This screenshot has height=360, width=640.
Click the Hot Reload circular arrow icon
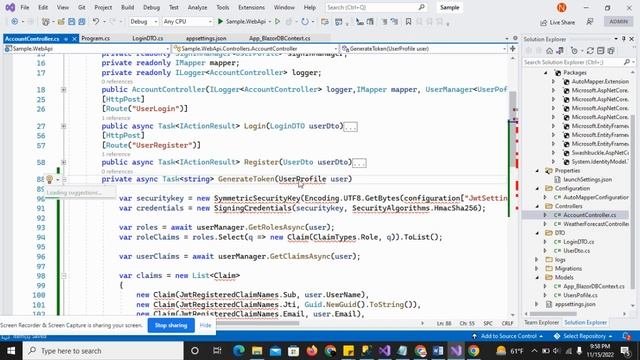tap(305, 22)
